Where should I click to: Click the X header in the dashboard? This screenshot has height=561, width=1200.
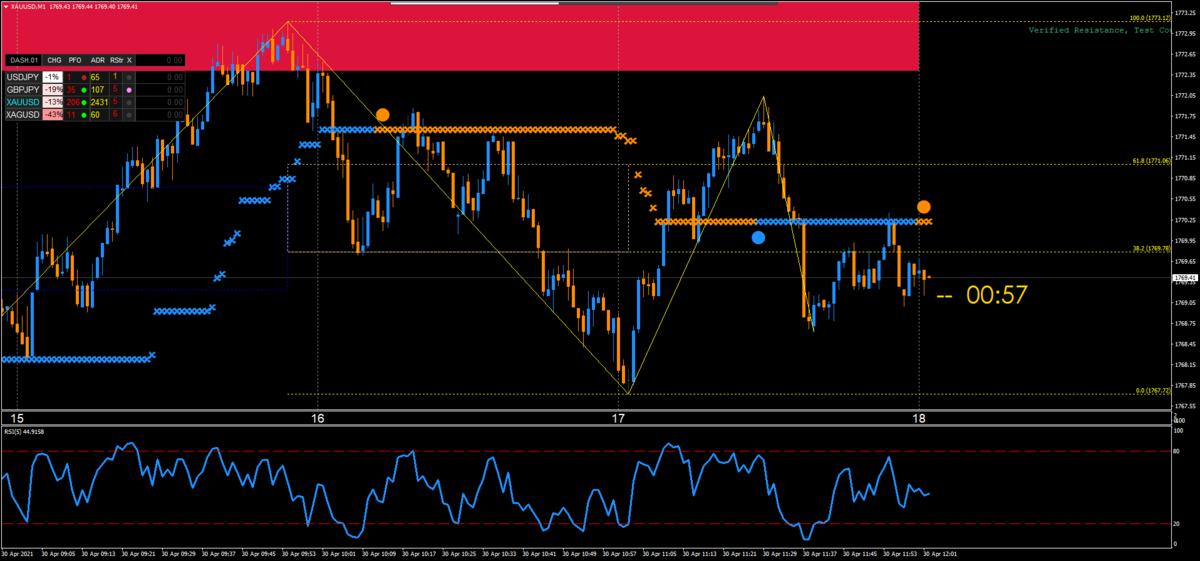click(129, 60)
